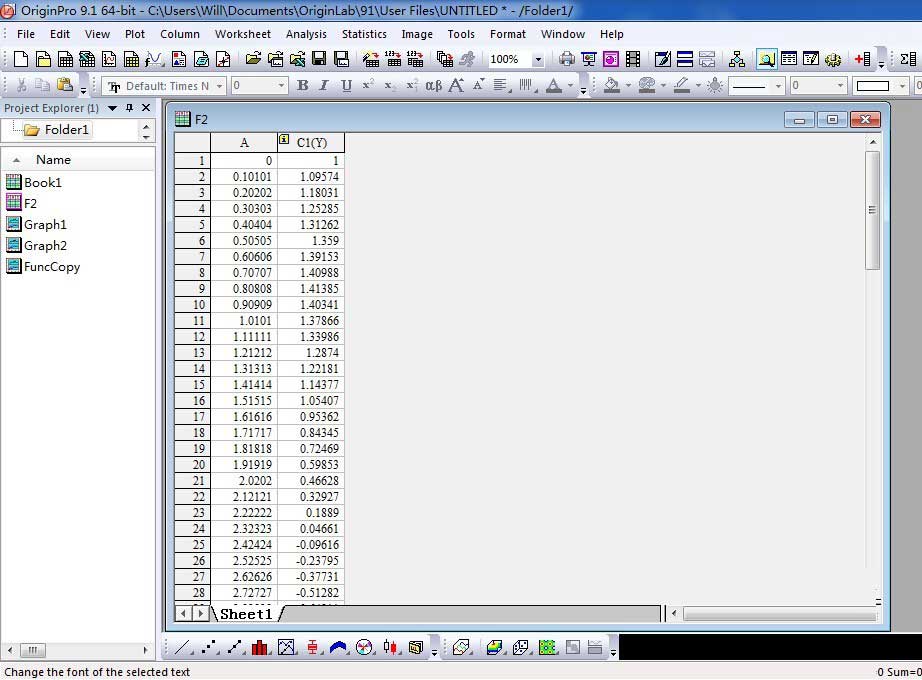The image size is (922, 680).
Task: Open the font name dropdown
Action: coord(219,86)
